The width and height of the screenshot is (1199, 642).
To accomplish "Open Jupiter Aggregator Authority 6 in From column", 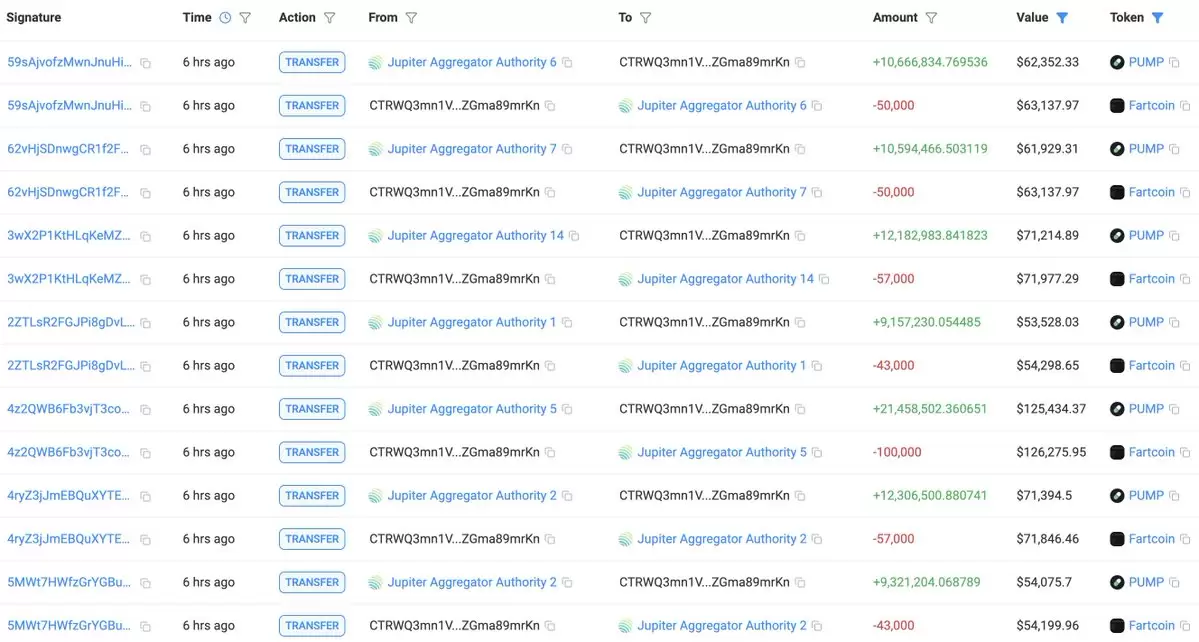I will (x=472, y=62).
